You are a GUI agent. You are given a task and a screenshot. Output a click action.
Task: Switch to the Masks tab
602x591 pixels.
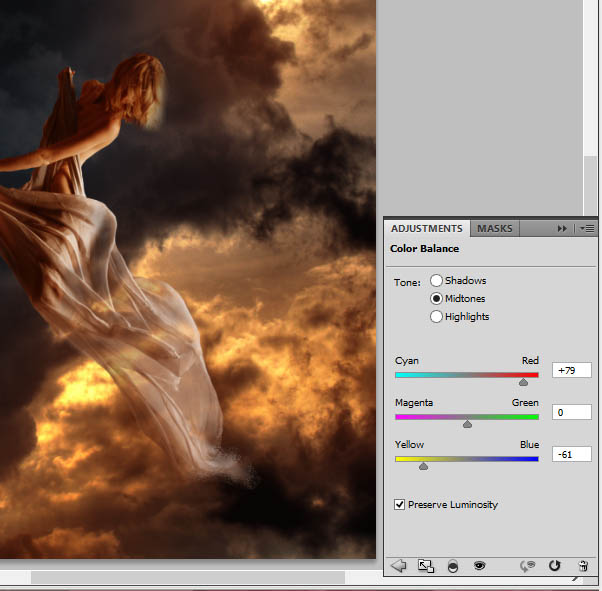coord(494,229)
